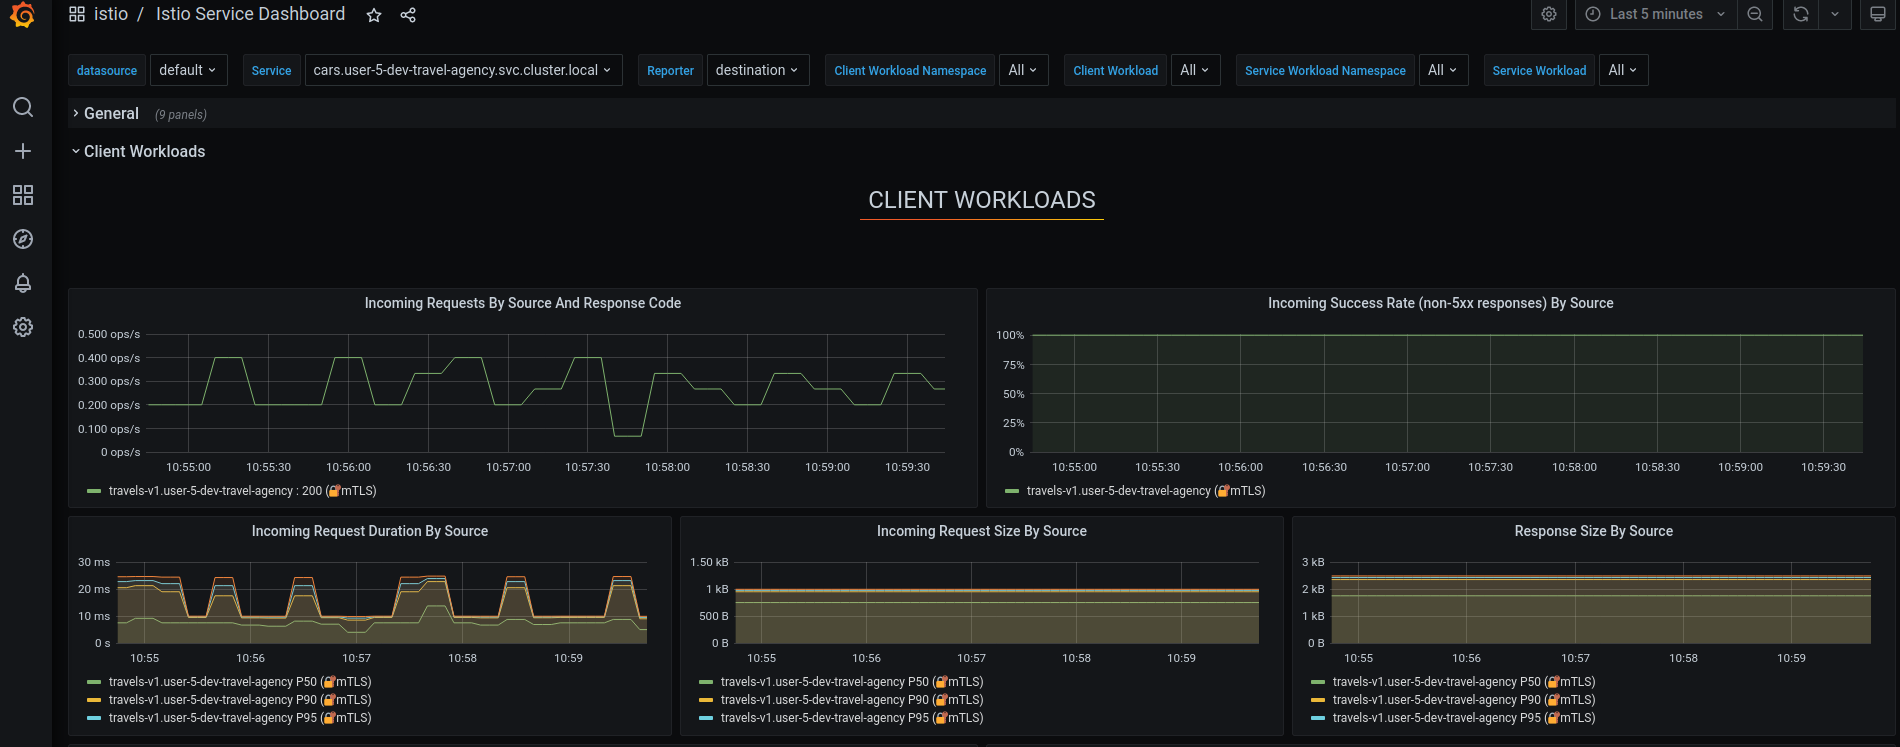
Task: Open Incoming Requests By Source panel title menu
Action: [522, 303]
